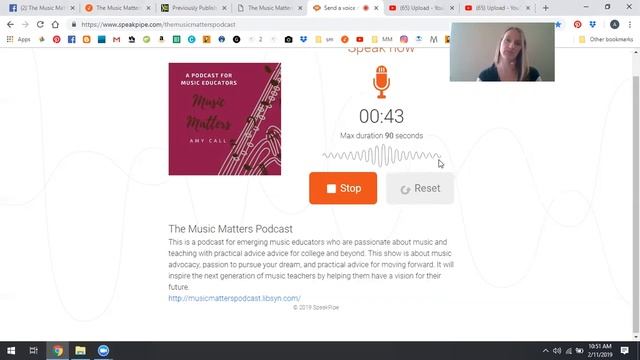Click the speakpipe.com address bar

click(x=261, y=24)
